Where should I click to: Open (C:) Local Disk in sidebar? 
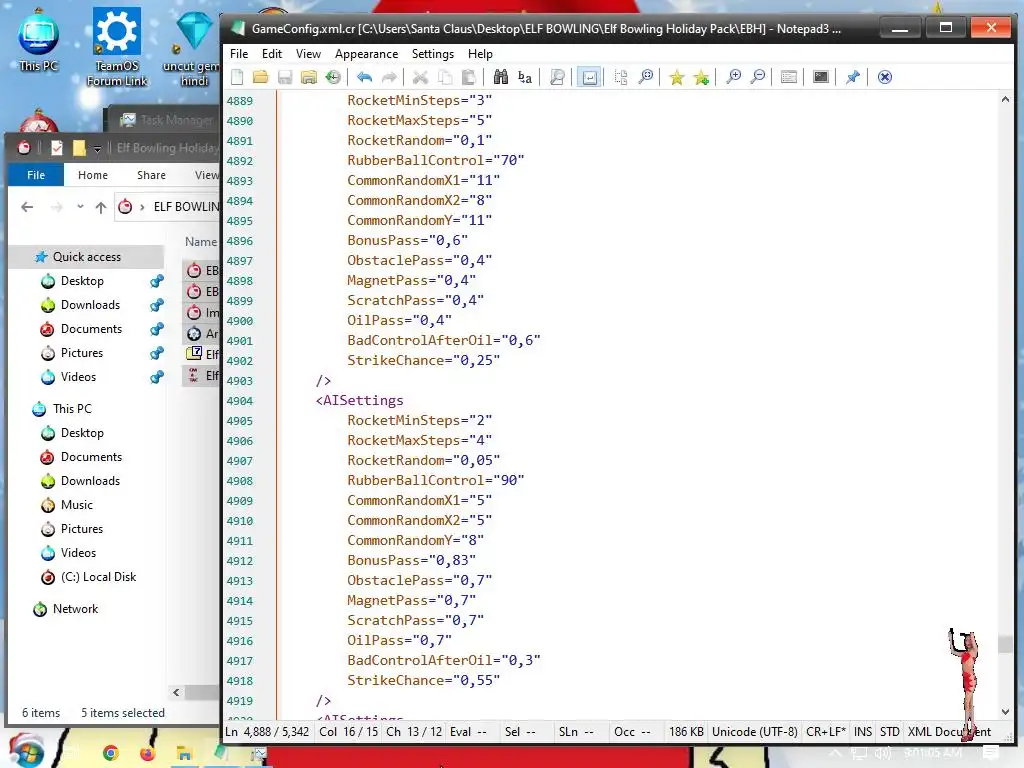[x=98, y=577]
